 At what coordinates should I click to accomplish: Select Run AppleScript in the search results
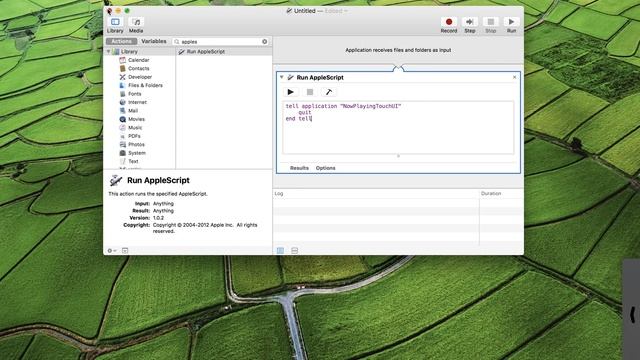pos(224,51)
